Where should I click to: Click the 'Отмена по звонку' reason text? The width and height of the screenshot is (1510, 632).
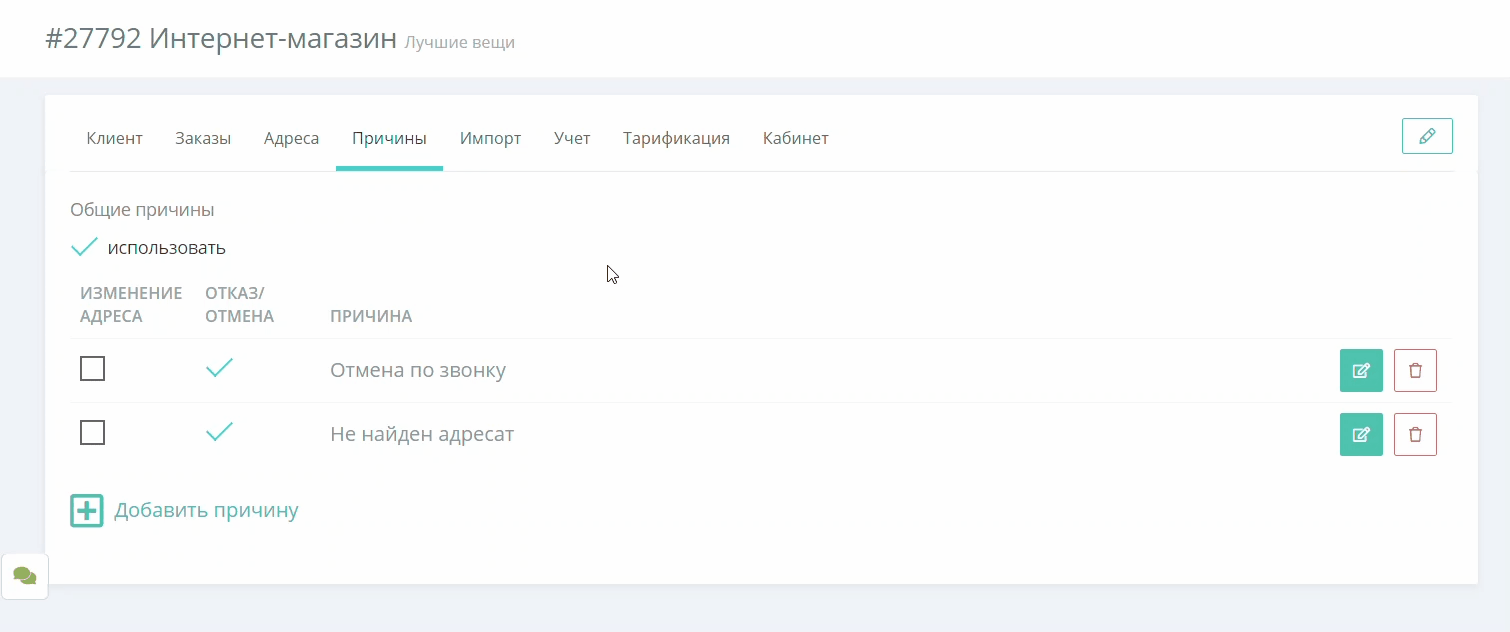pos(418,370)
